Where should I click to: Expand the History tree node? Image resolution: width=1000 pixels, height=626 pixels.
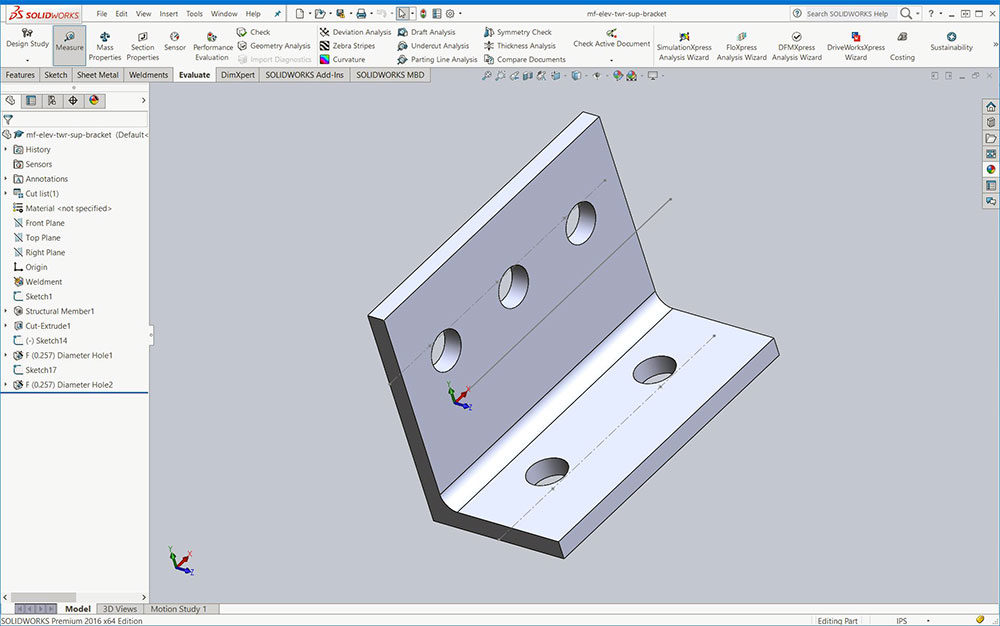tap(6, 149)
